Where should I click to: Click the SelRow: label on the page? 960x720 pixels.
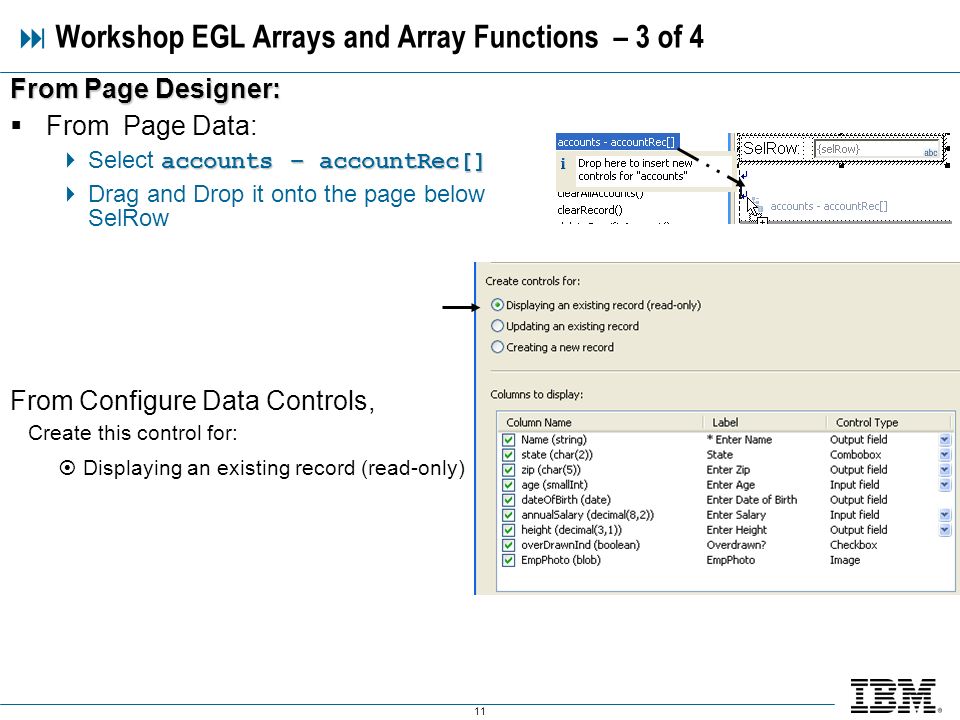771,148
